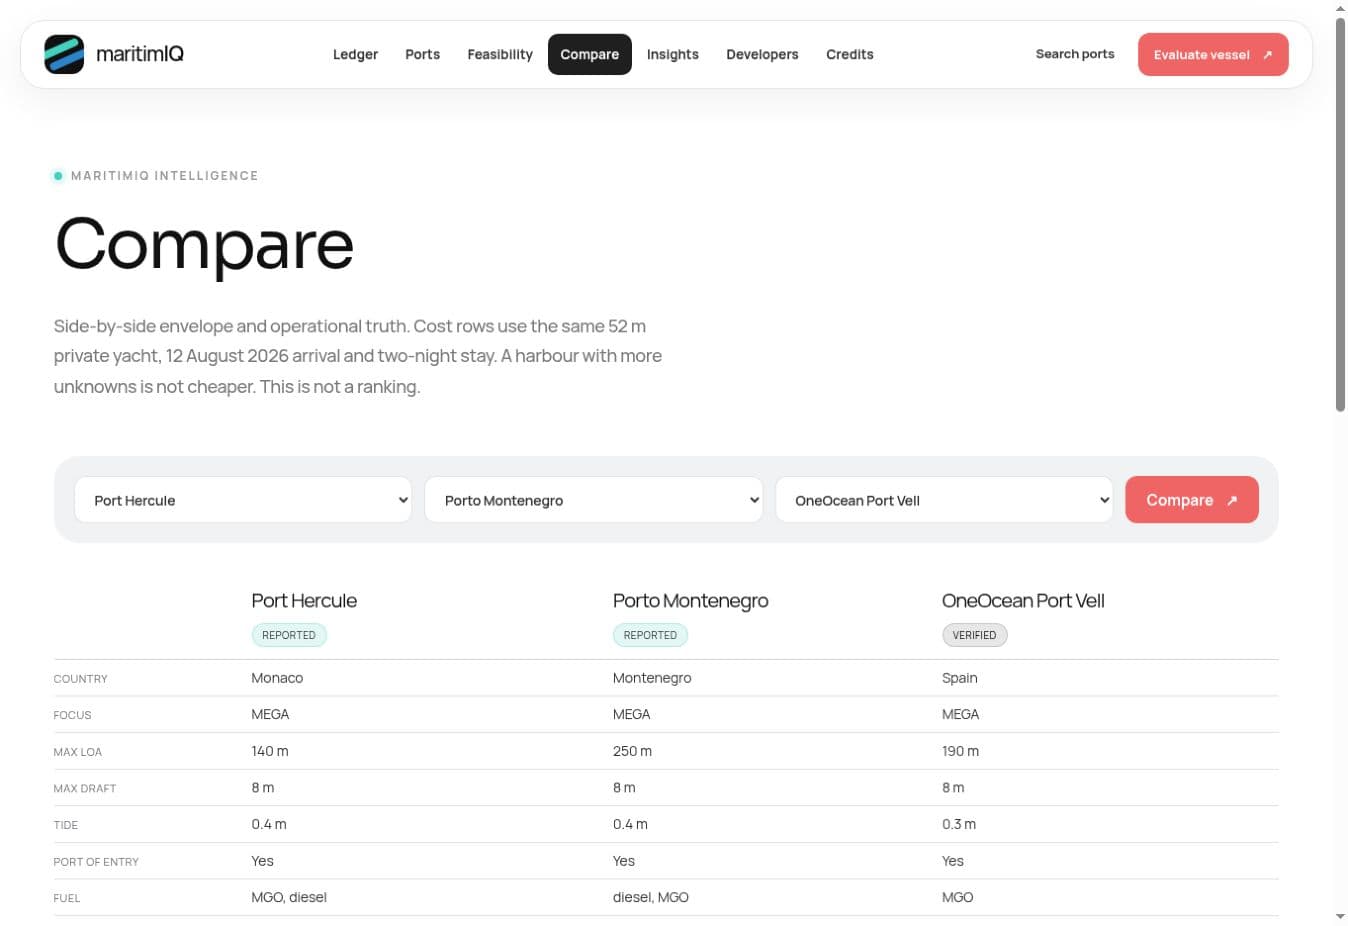This screenshot has height=926, width=1348.
Task: Open the Ports nav item
Action: pos(422,55)
